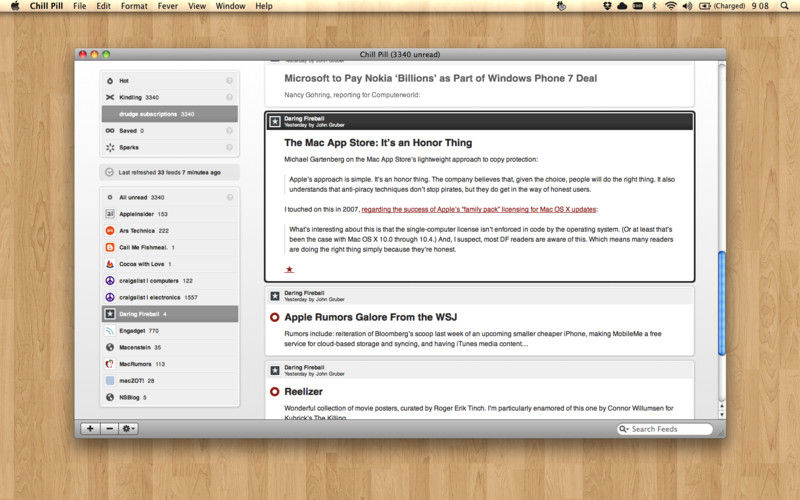Click the red star on Mac App Store article

pyautogui.click(x=289, y=269)
